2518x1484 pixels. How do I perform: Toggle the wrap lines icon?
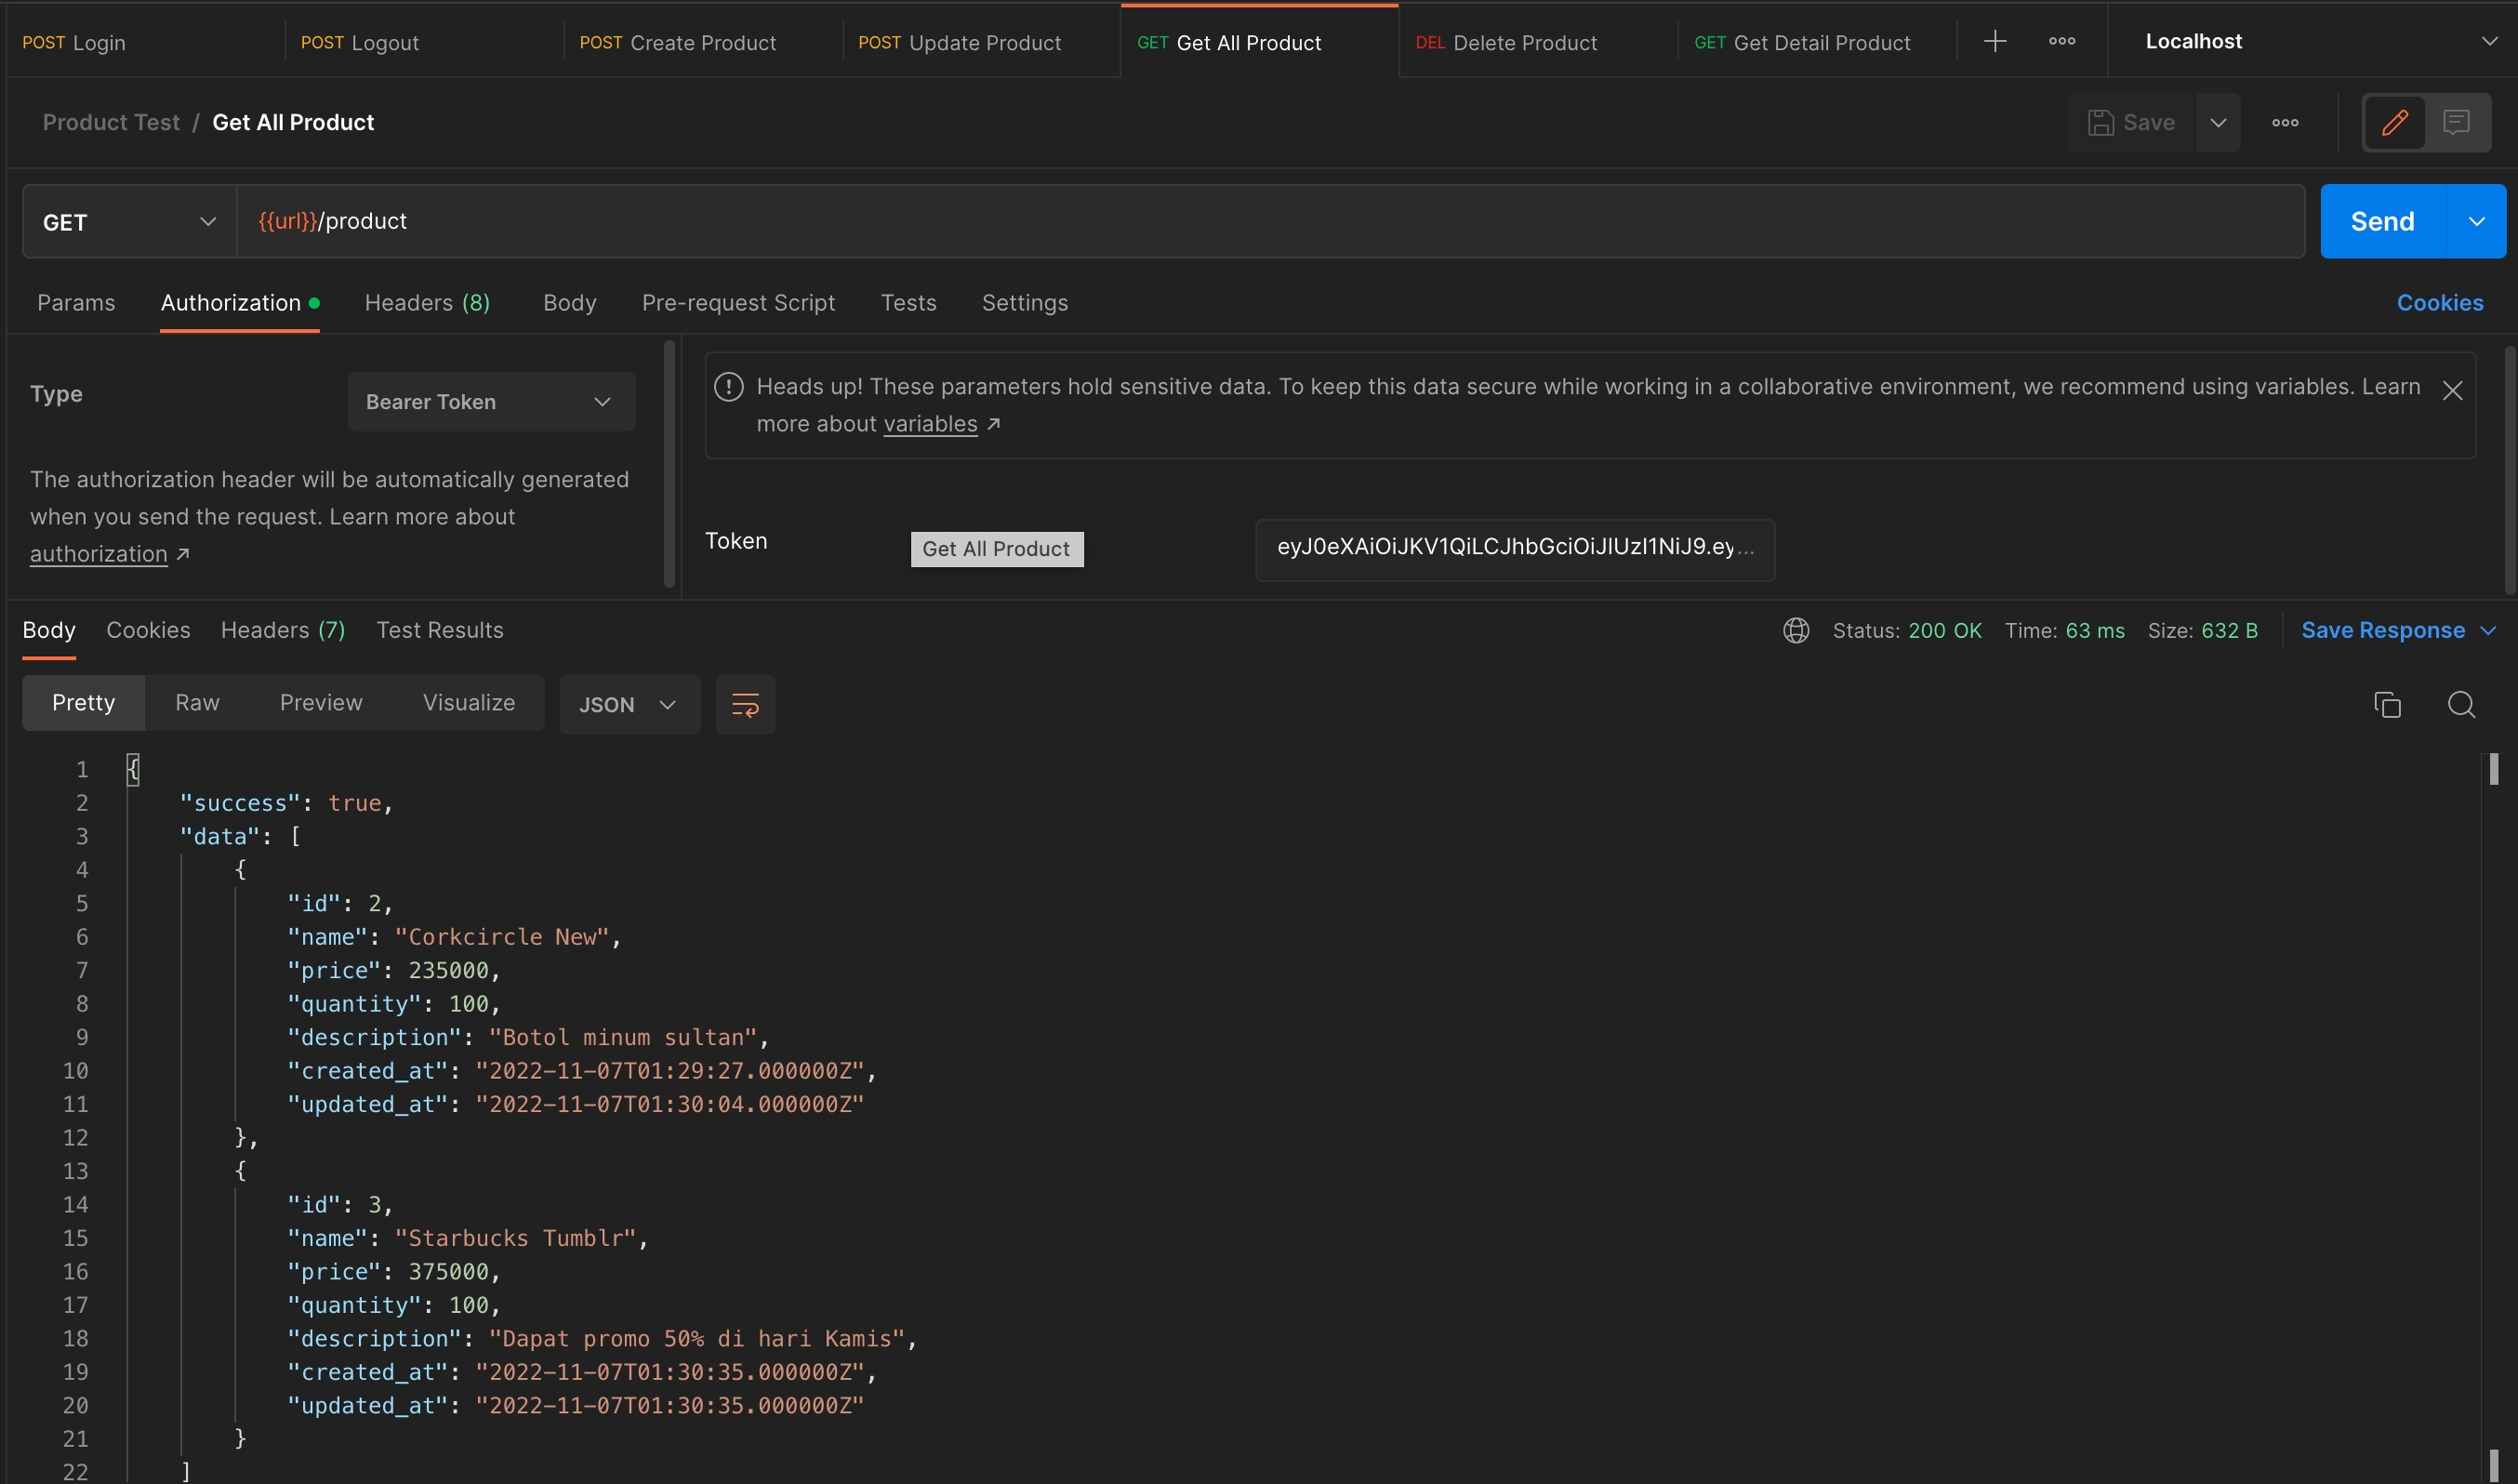(x=745, y=705)
